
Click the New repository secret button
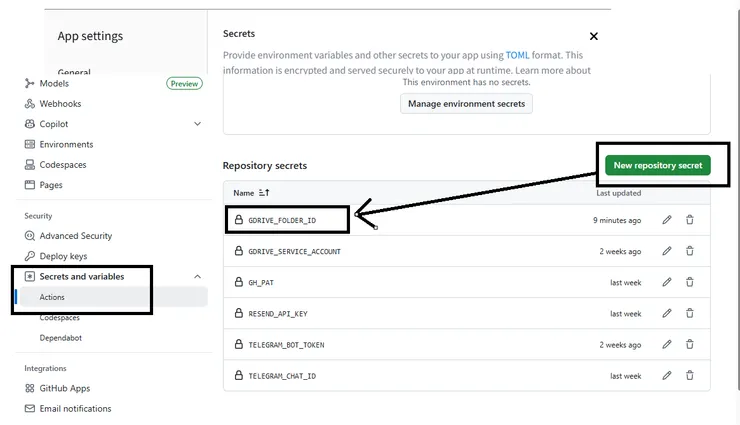coord(657,165)
